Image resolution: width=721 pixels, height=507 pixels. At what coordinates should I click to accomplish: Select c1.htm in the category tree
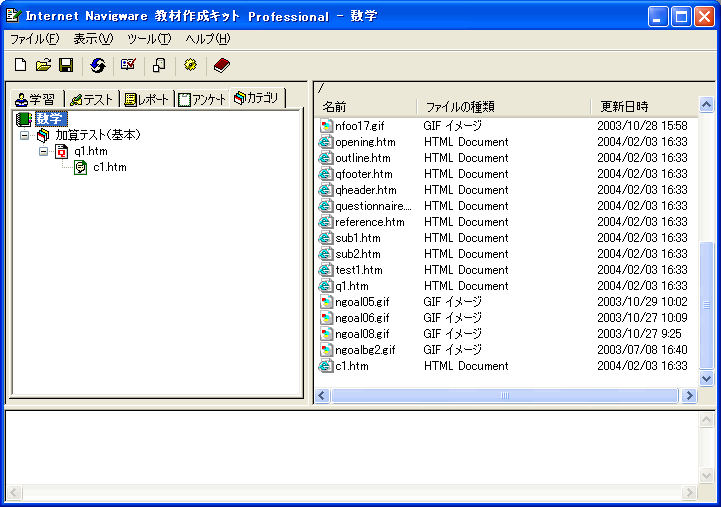[x=110, y=167]
